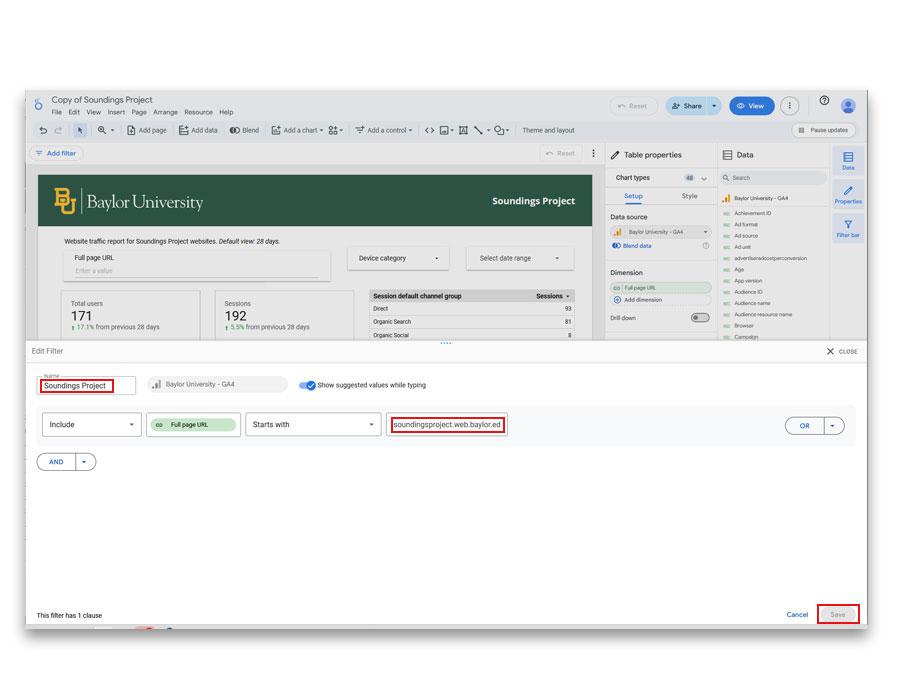Click the Add filter chip

tap(56, 153)
